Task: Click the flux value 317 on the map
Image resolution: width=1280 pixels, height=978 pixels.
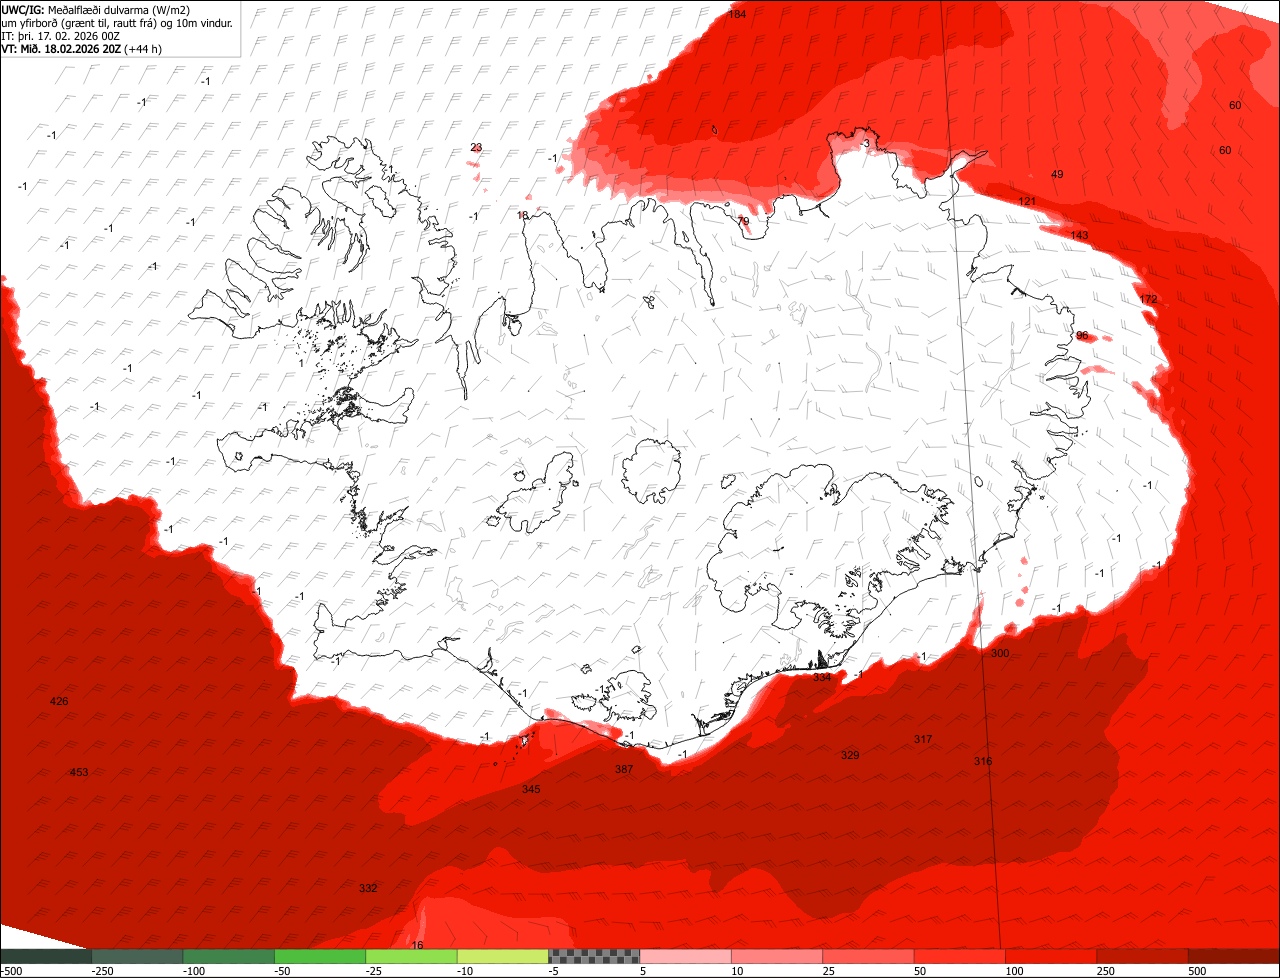Action: tap(923, 739)
